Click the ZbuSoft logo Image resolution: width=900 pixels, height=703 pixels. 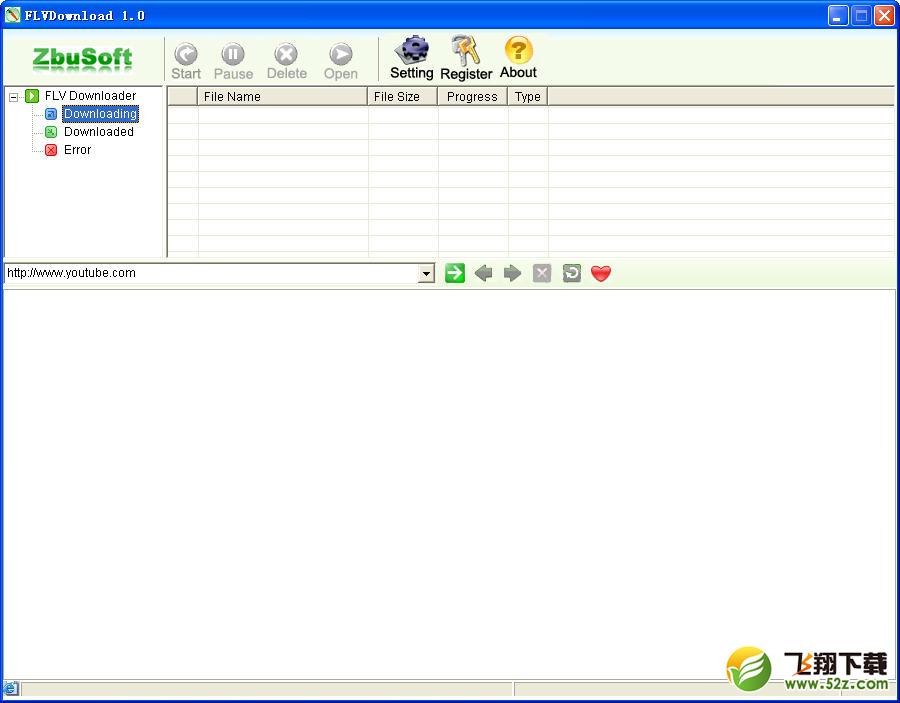point(83,60)
